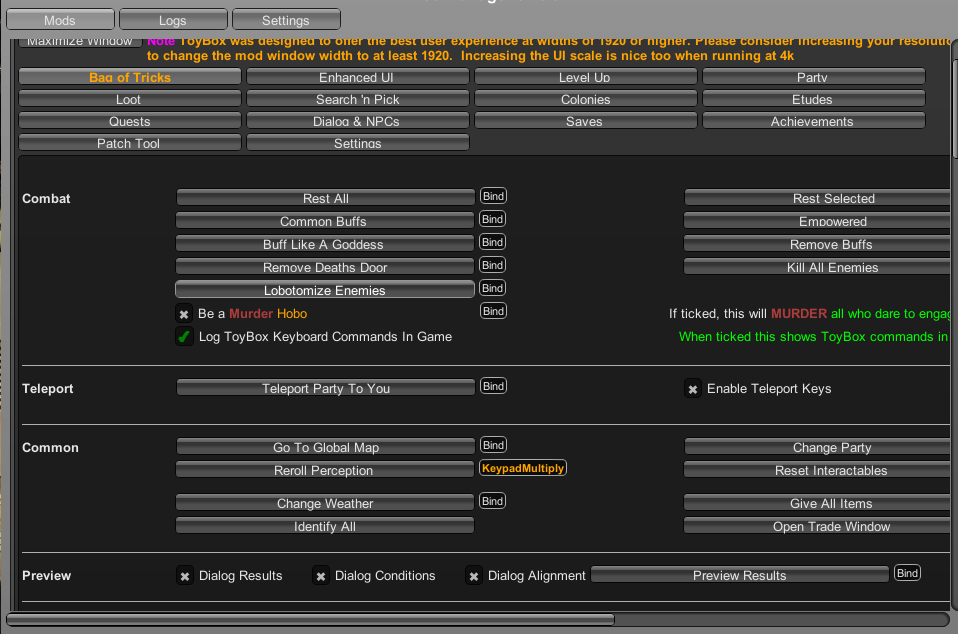This screenshot has width=958, height=634.
Task: Open the Patch Tool tab
Action: click(130, 143)
